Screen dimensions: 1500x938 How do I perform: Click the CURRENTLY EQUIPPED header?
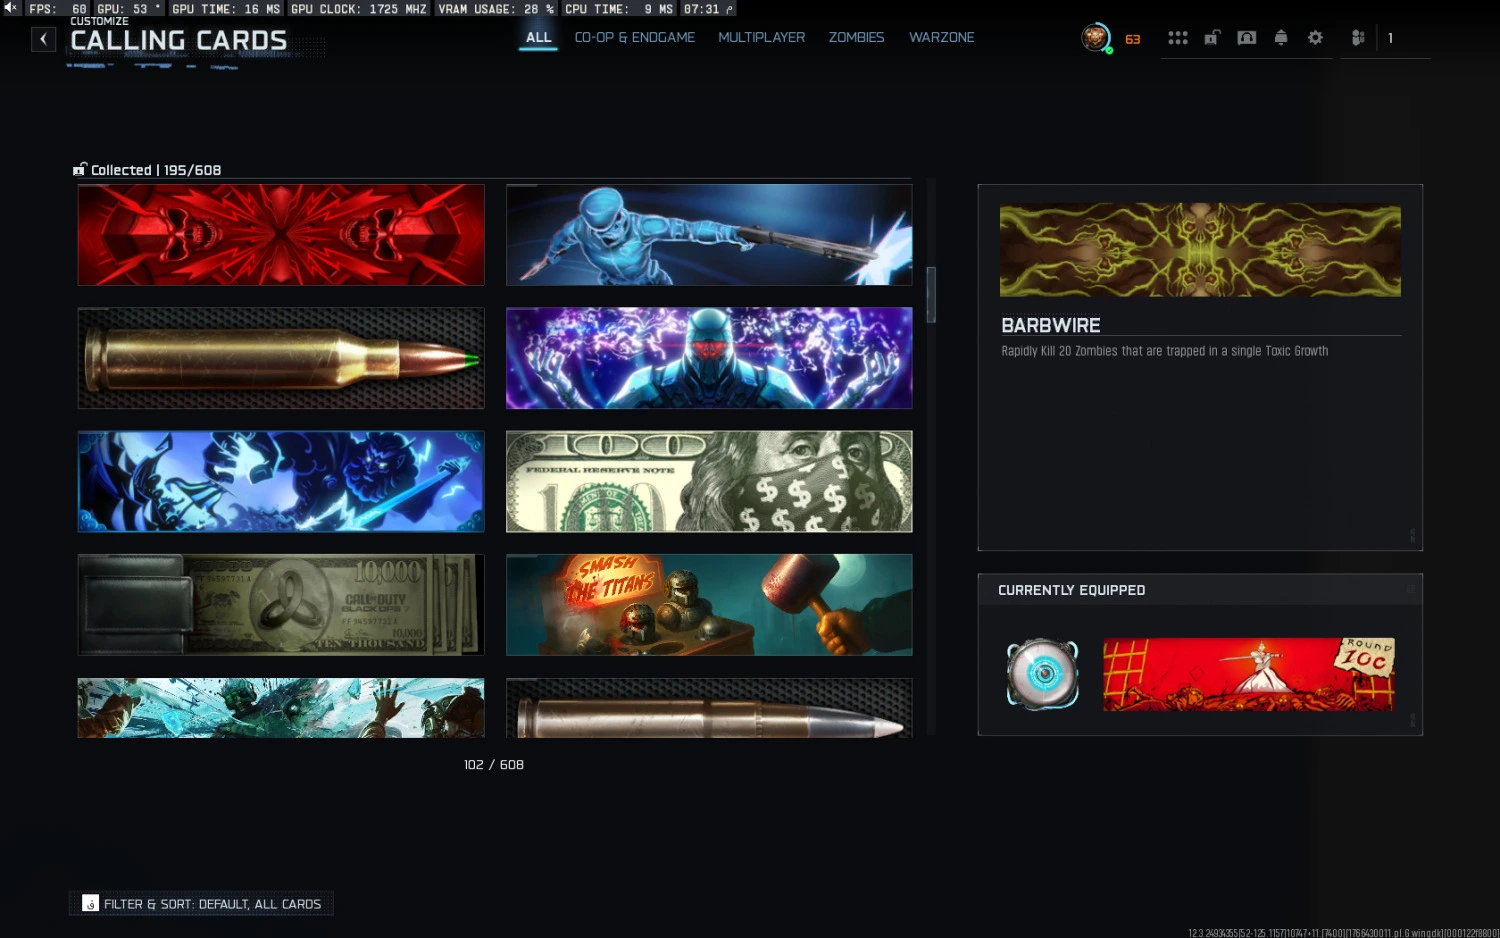point(1072,590)
